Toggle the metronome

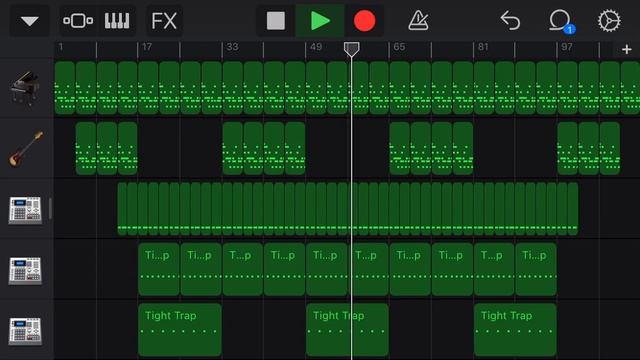418,20
